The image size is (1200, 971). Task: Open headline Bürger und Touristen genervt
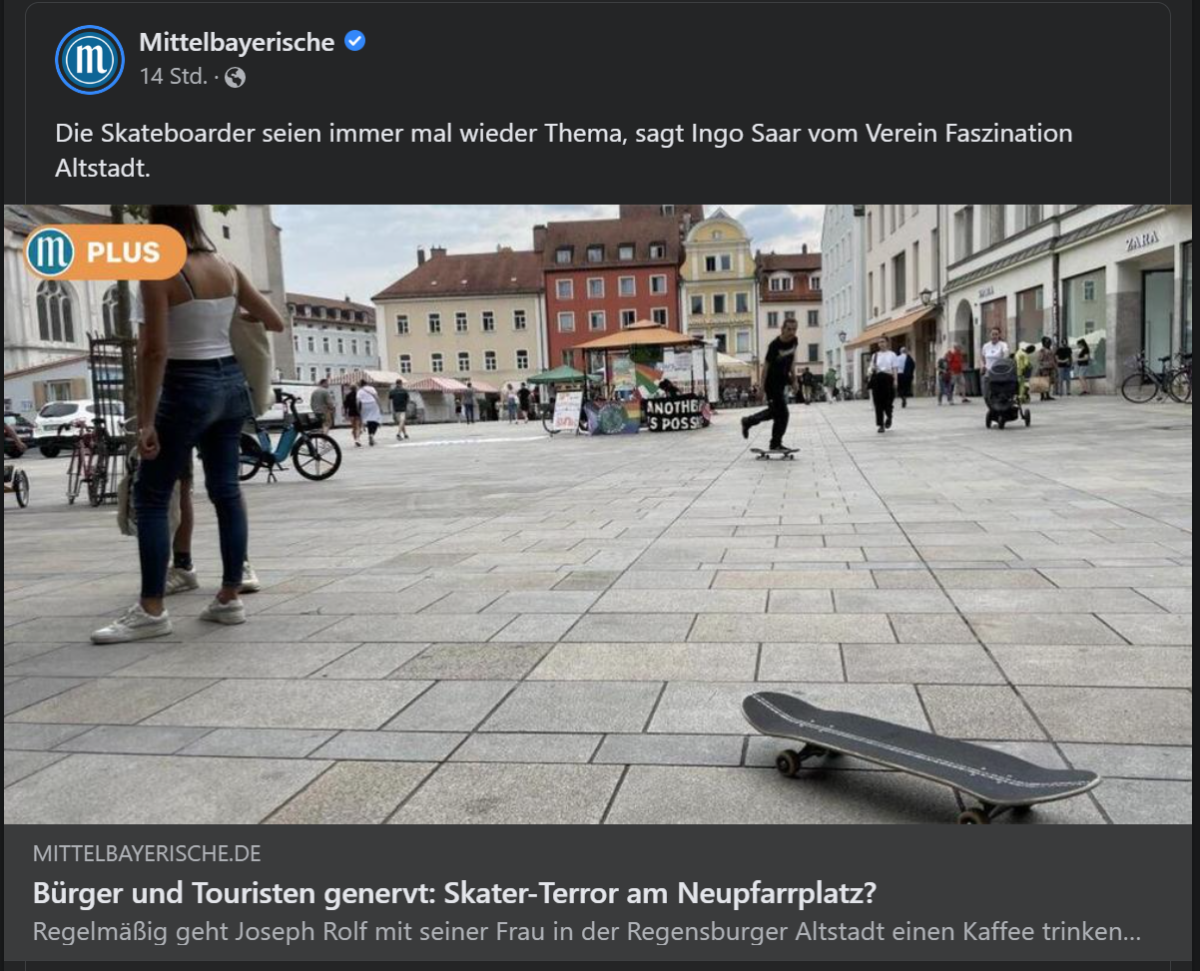[x=455, y=892]
